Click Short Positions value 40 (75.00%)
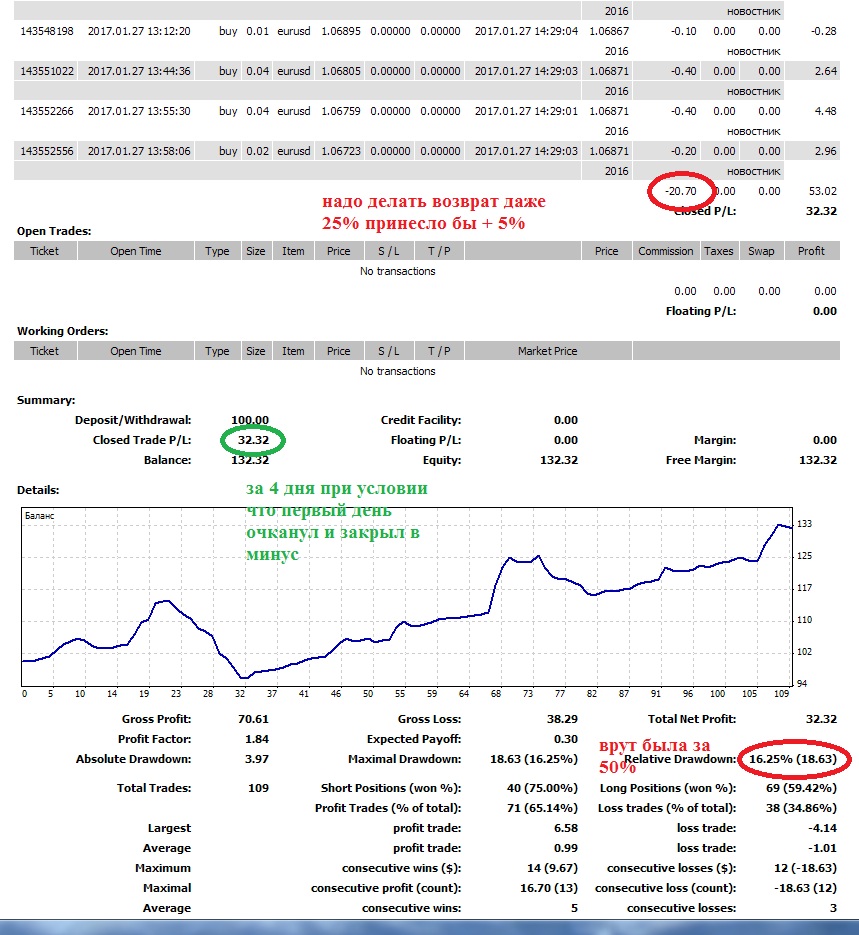The image size is (859, 935). [542, 788]
